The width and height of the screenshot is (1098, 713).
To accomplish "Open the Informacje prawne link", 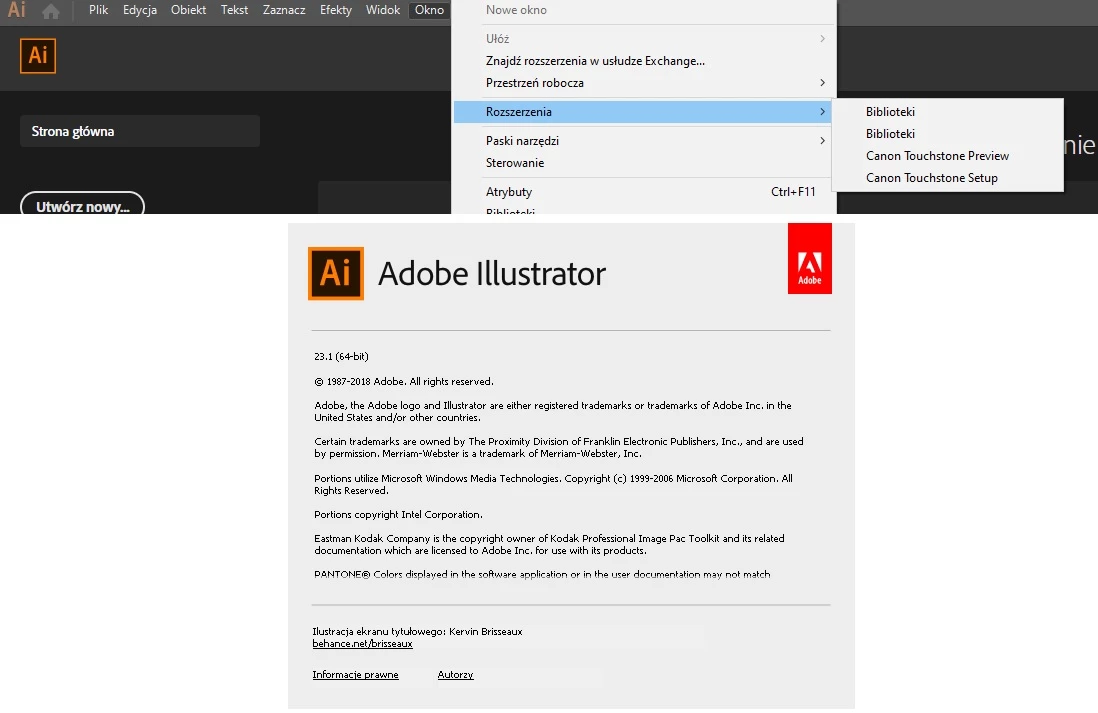I will [355, 674].
